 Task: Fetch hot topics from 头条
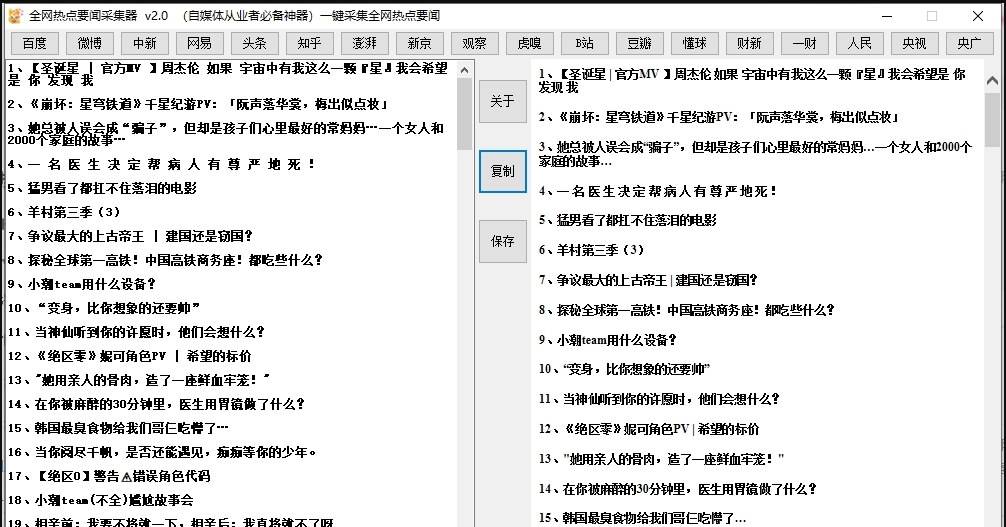point(255,44)
